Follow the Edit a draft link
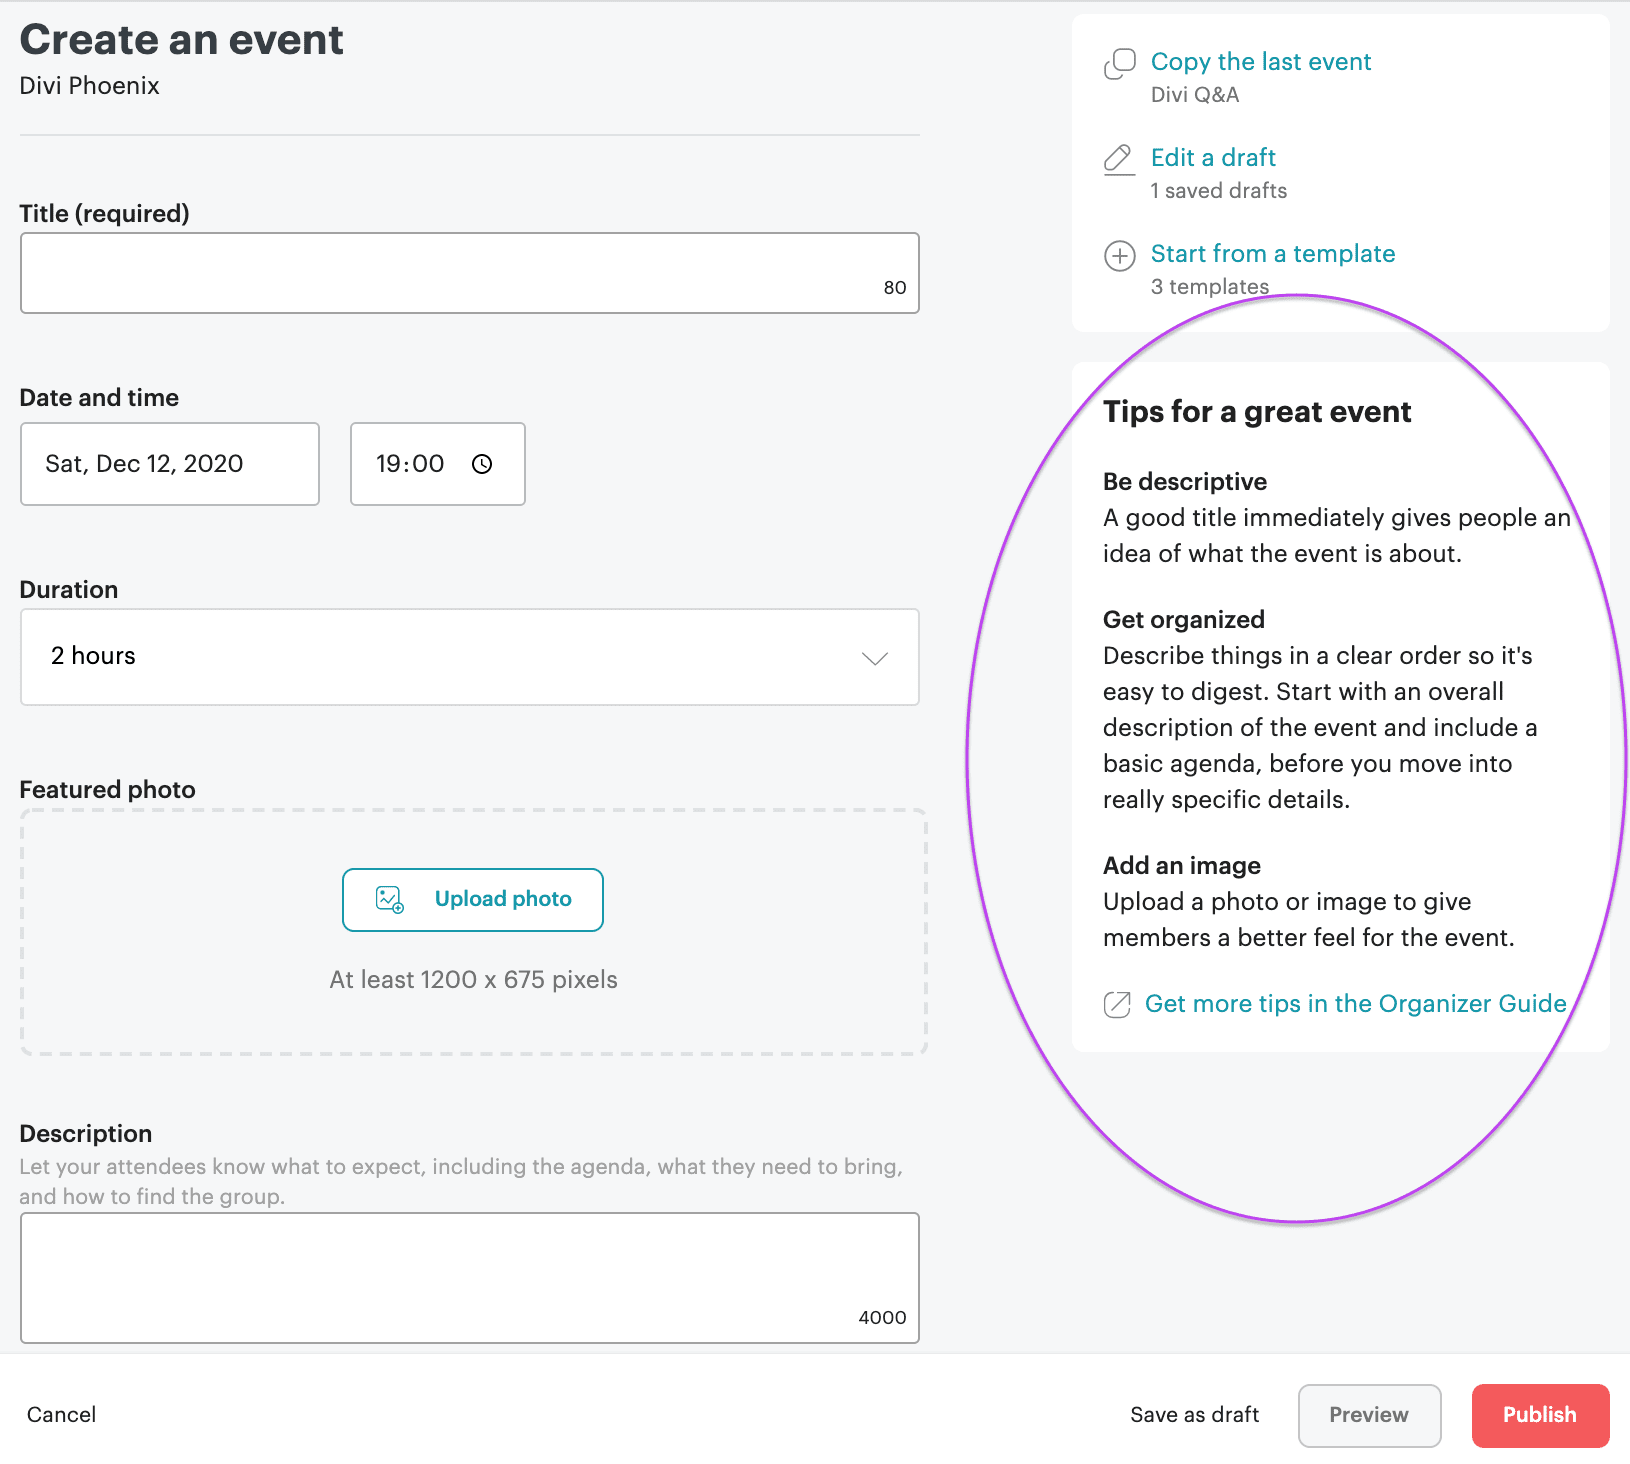This screenshot has height=1464, width=1630. point(1212,158)
